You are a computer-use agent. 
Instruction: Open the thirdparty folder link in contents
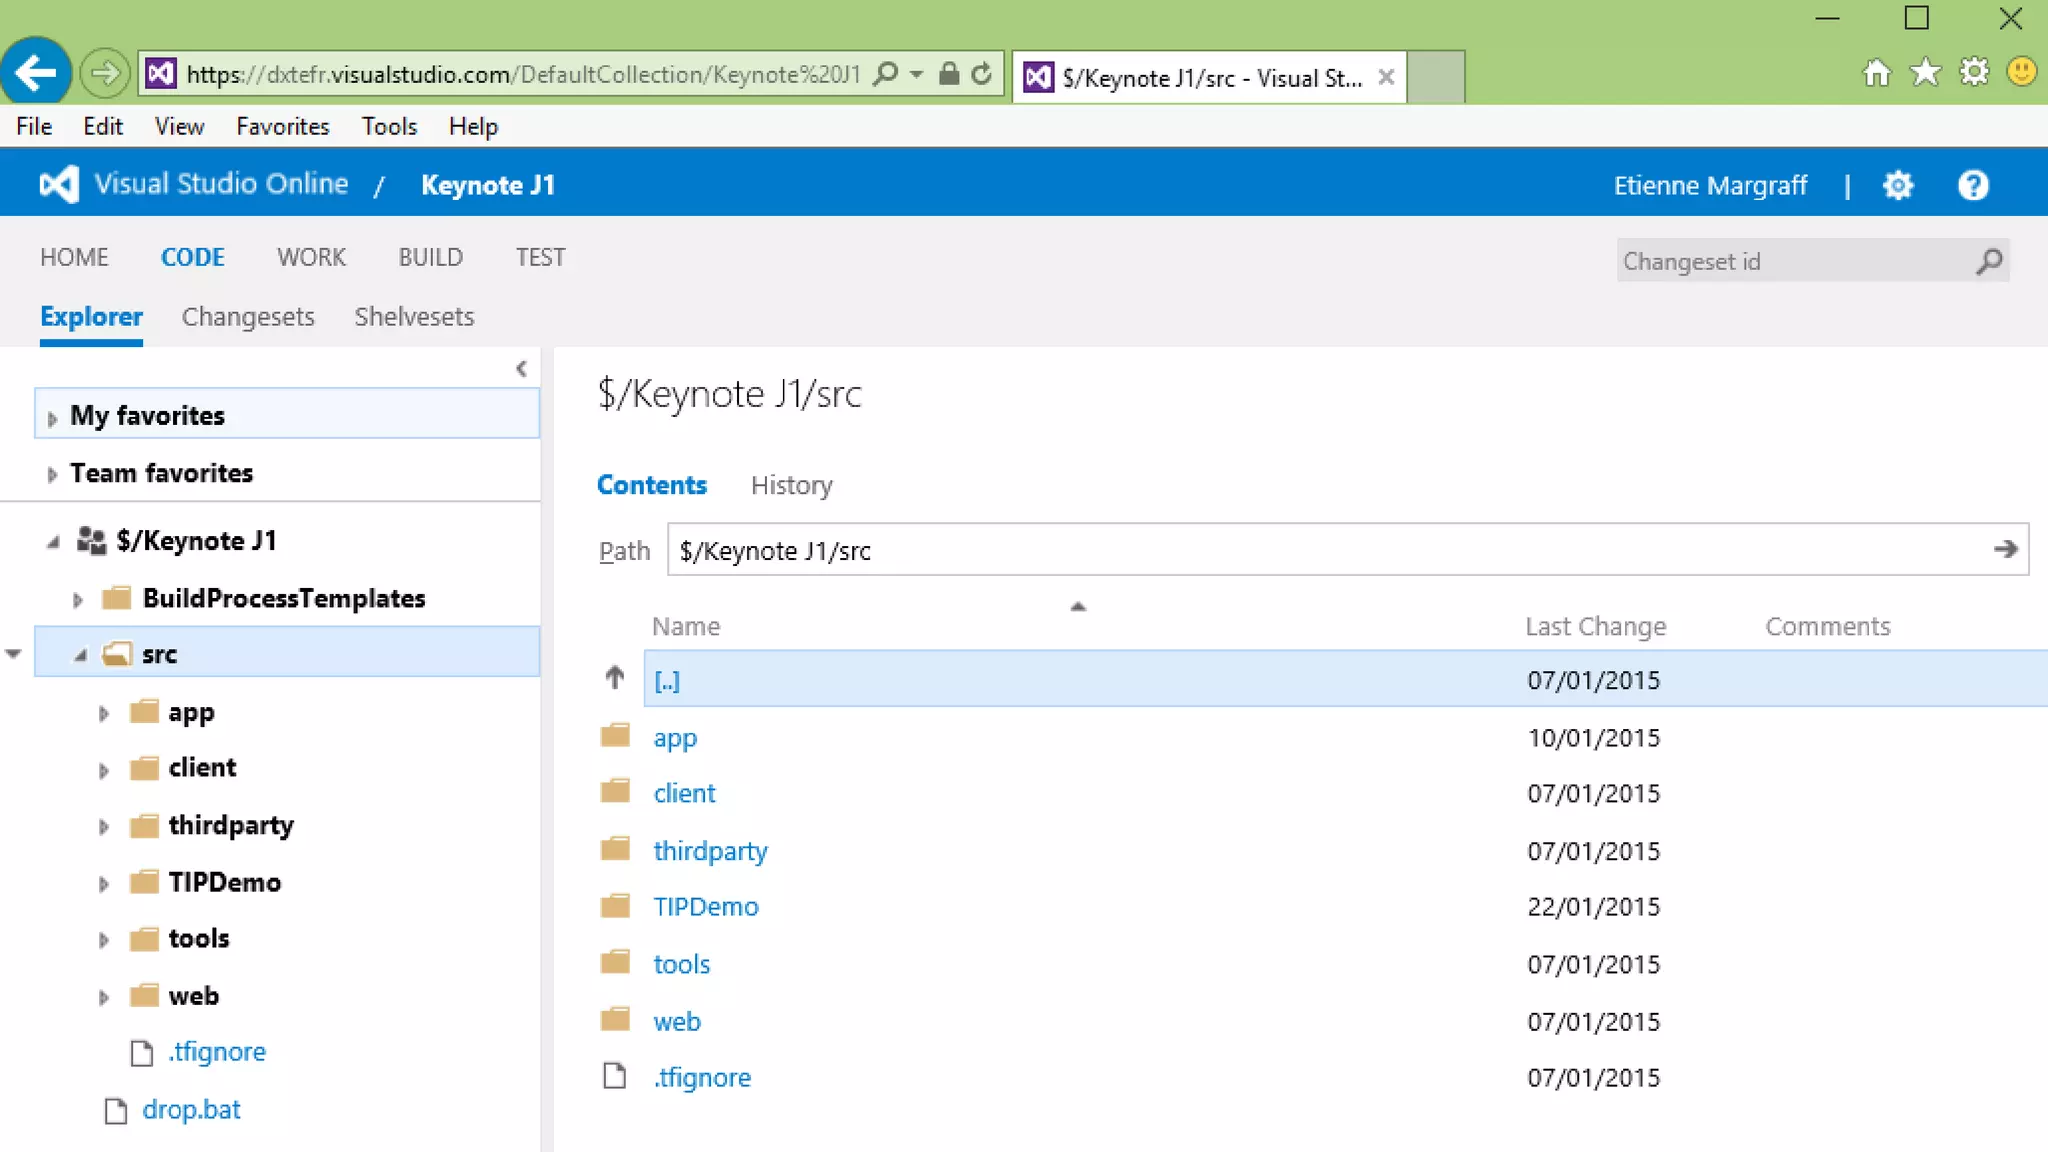(710, 851)
